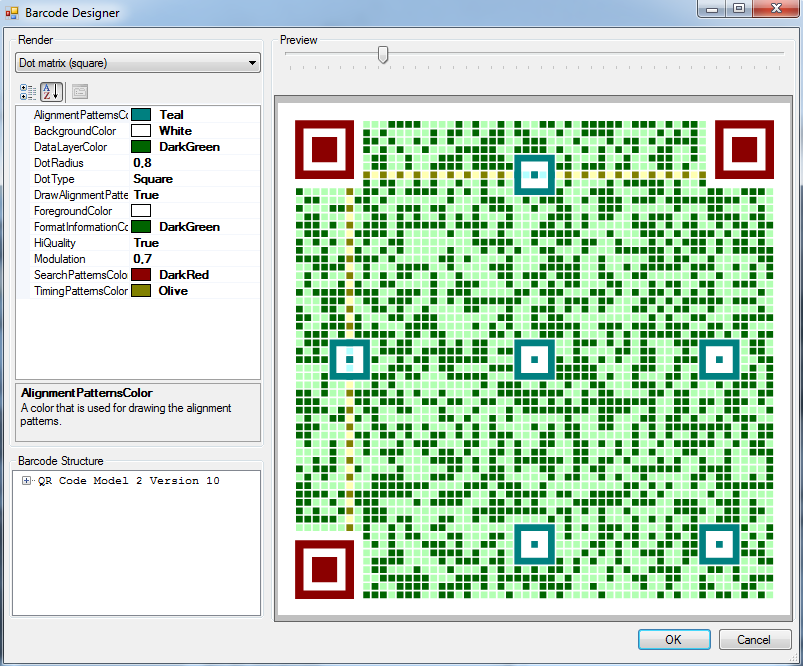
Task: Click the Teal AlignmentPatternsColor swatch
Action: (141, 115)
